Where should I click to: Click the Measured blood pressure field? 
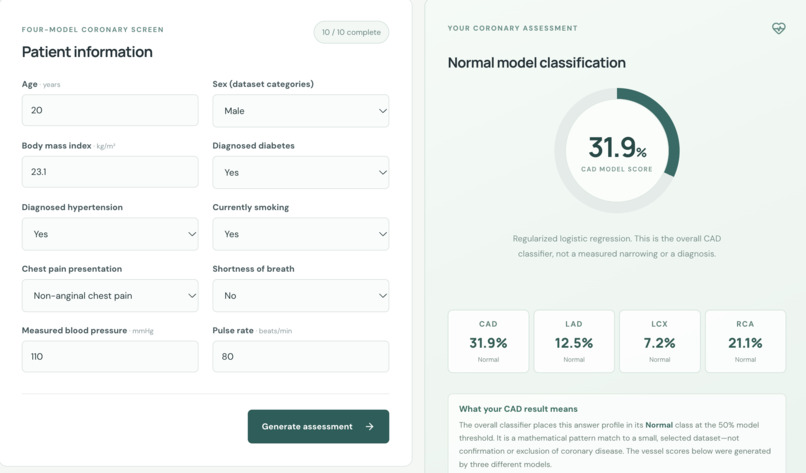coord(110,356)
